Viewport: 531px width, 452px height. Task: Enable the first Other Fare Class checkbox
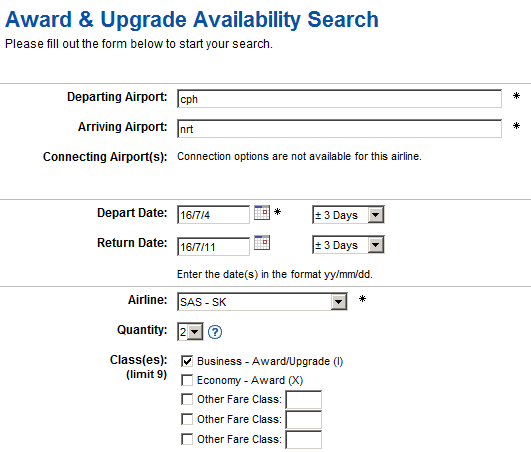(x=187, y=399)
